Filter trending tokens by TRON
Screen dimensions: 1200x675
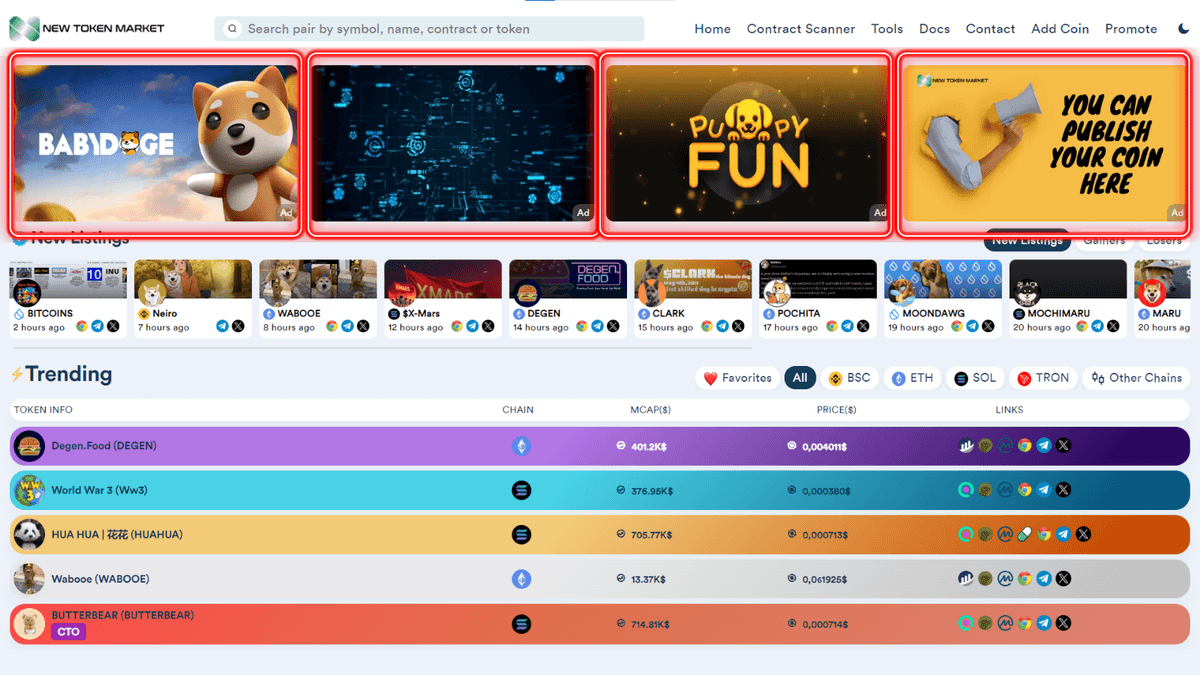pos(1044,378)
